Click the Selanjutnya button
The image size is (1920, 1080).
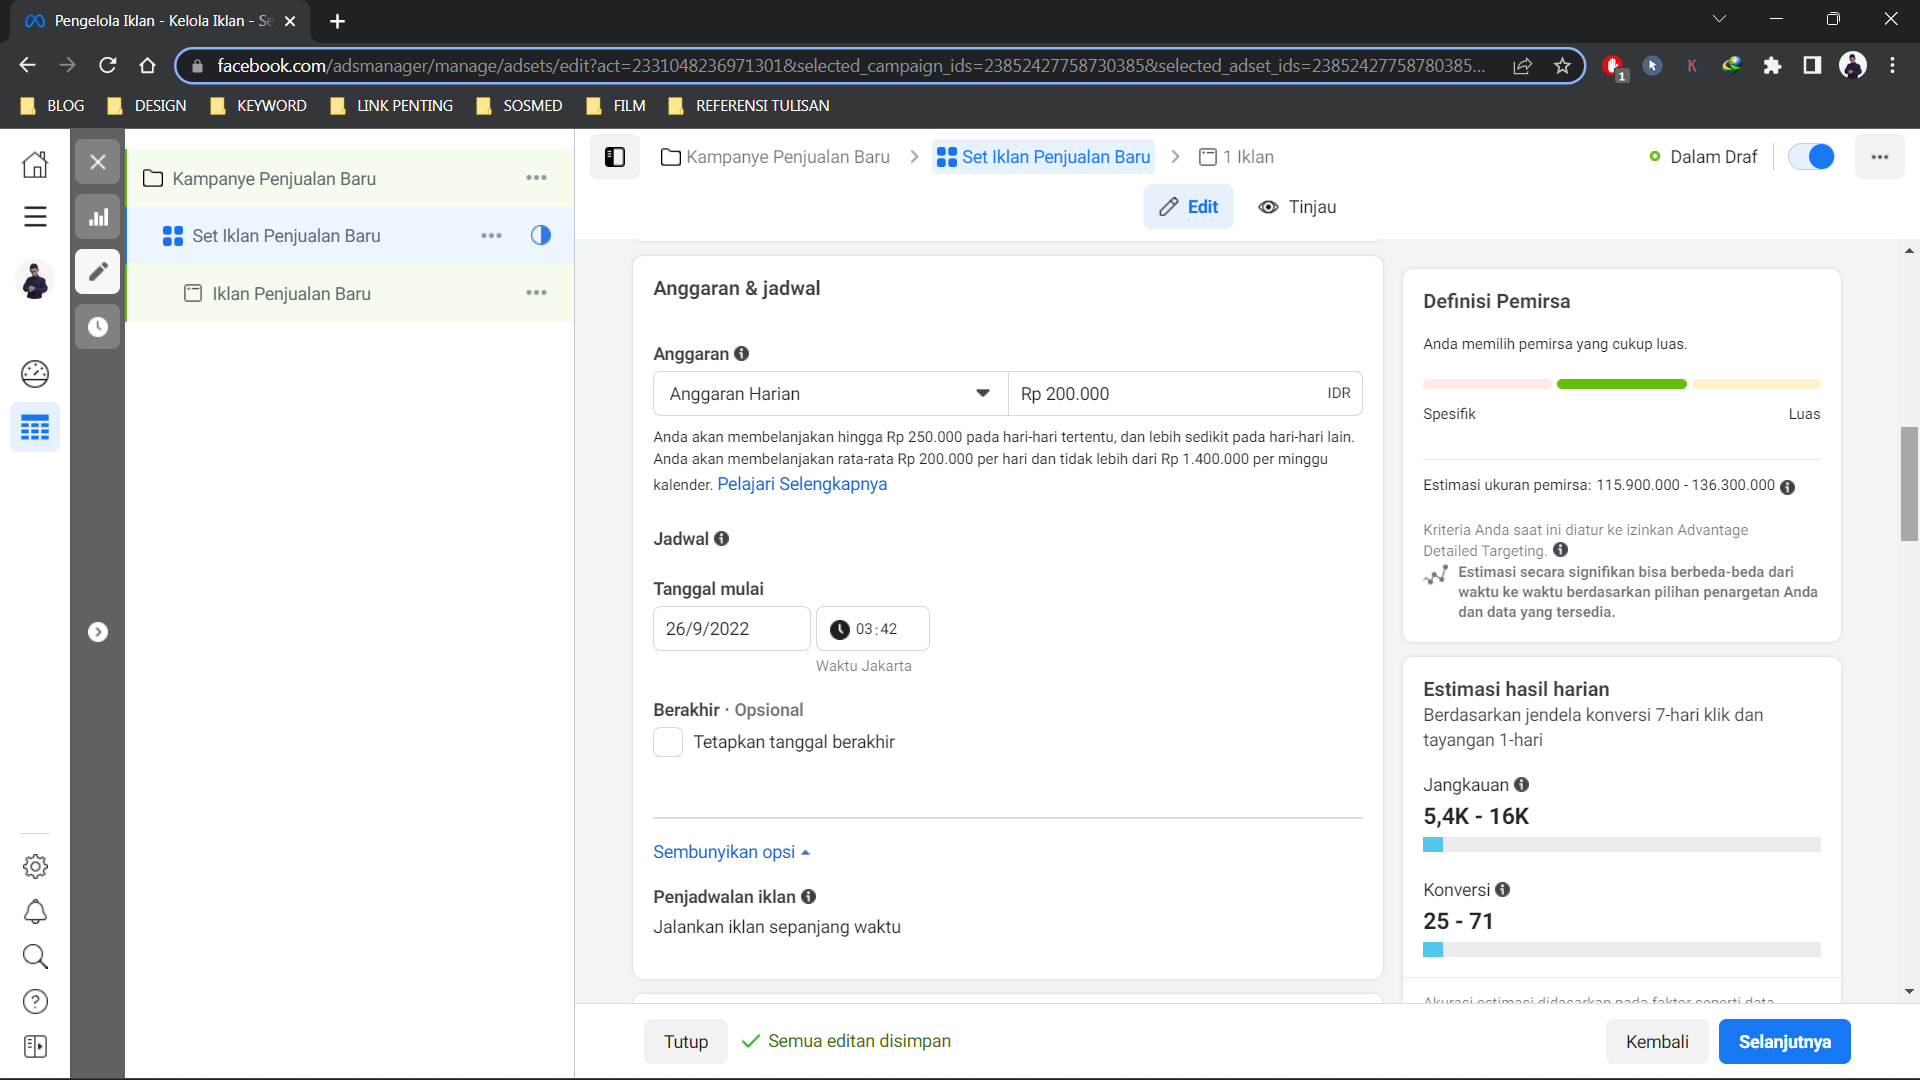tap(1784, 1042)
